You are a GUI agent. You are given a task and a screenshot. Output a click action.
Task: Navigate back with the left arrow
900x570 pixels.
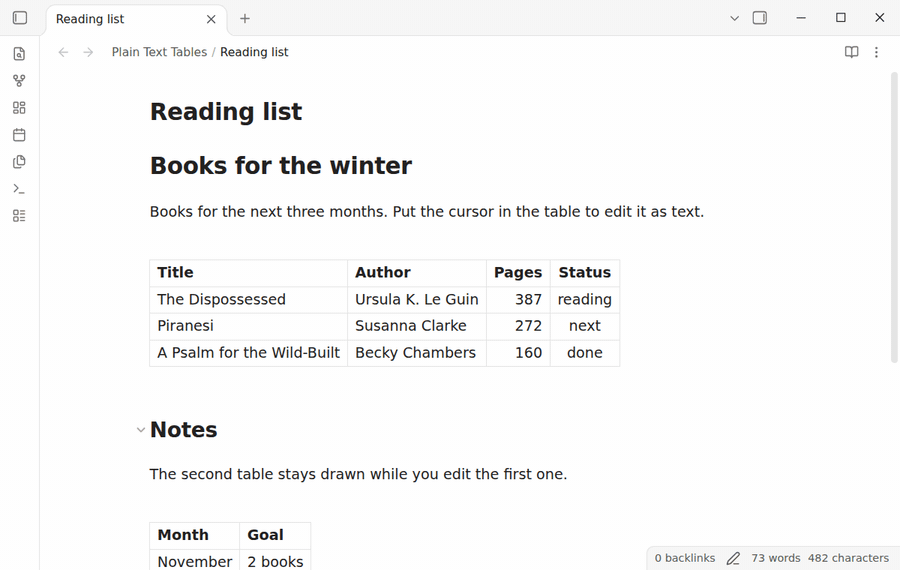pos(63,52)
